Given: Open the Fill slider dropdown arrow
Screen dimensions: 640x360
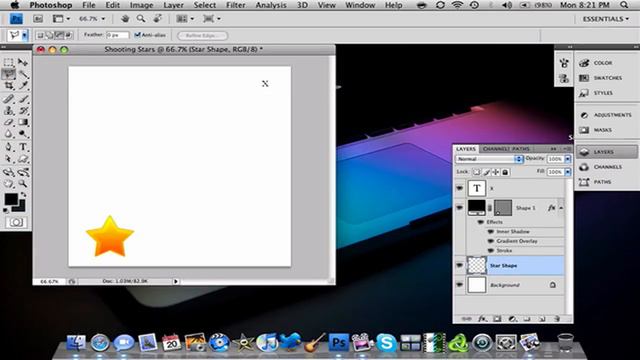Looking at the screenshot, I should click(568, 172).
